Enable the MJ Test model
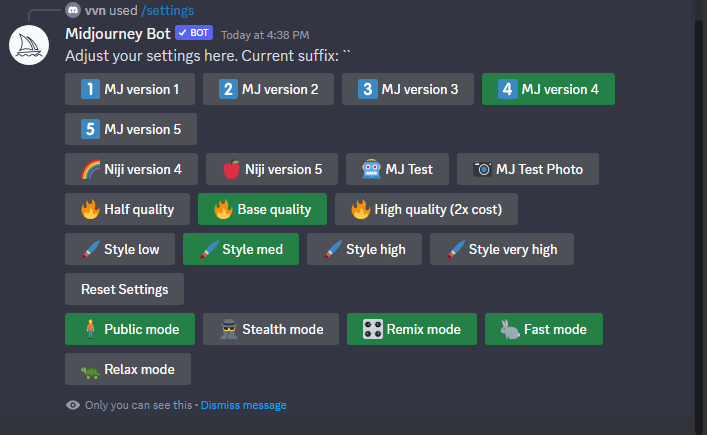707x435 pixels. click(x=397, y=169)
